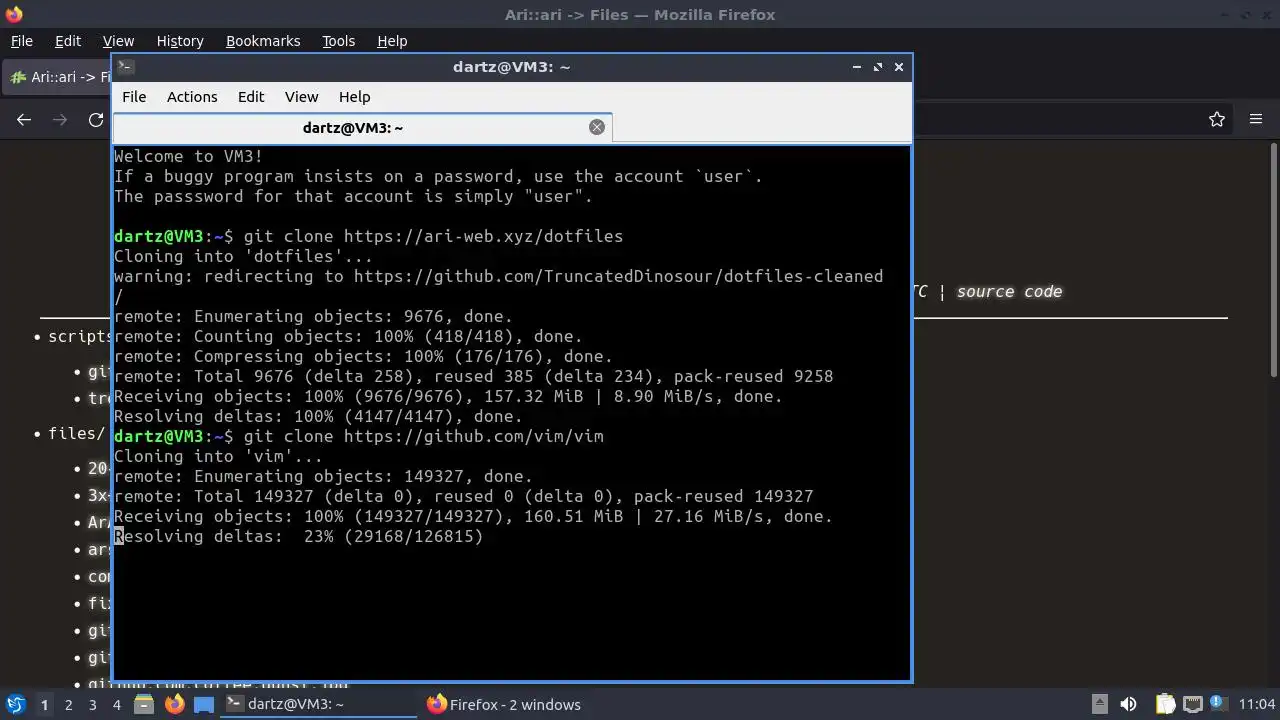Click the 'Resolving deltas: 23%' progress line

pos(299,536)
